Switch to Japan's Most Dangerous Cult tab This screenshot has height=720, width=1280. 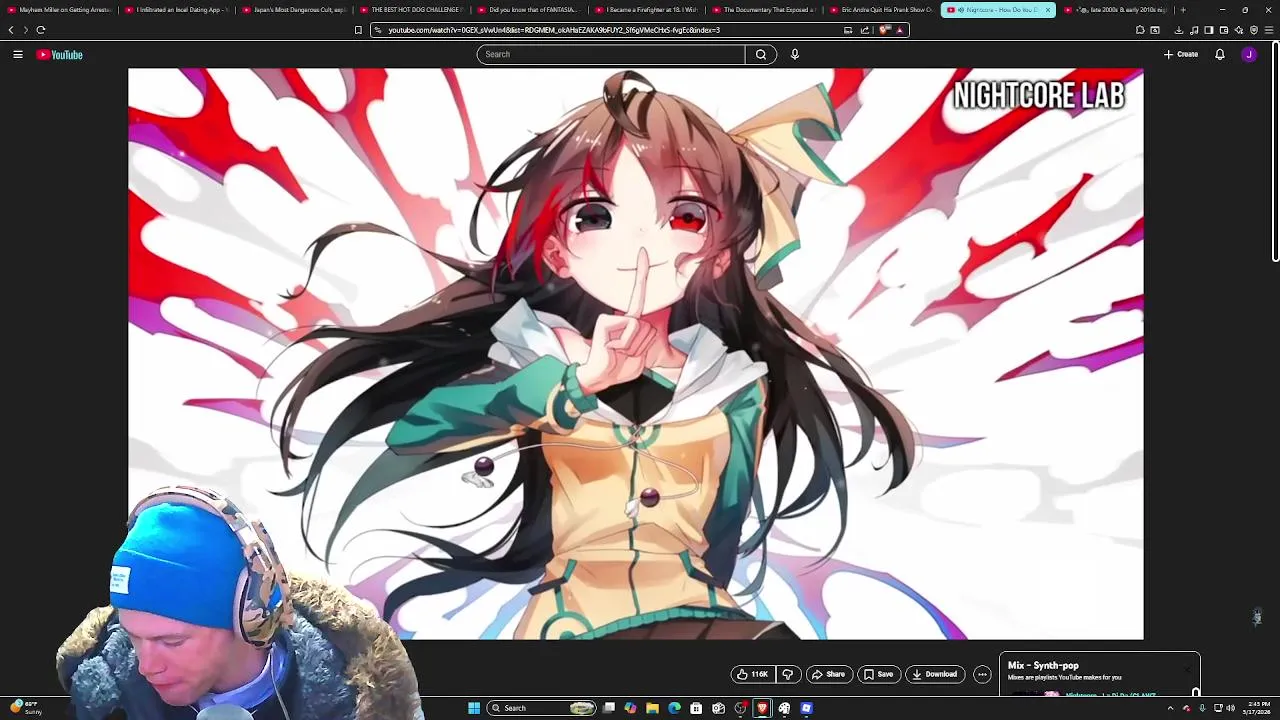click(293, 10)
